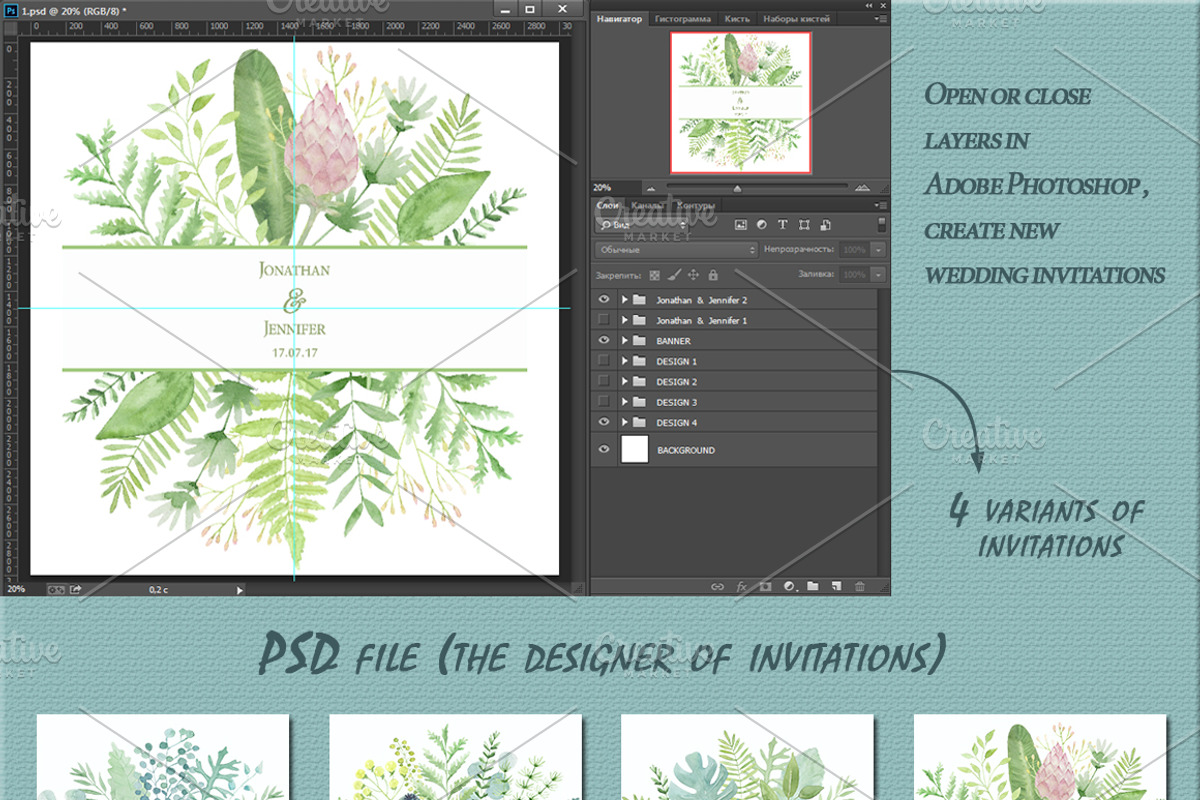Expand the DESIGN 4 group
The image size is (1200, 800).
[625, 422]
